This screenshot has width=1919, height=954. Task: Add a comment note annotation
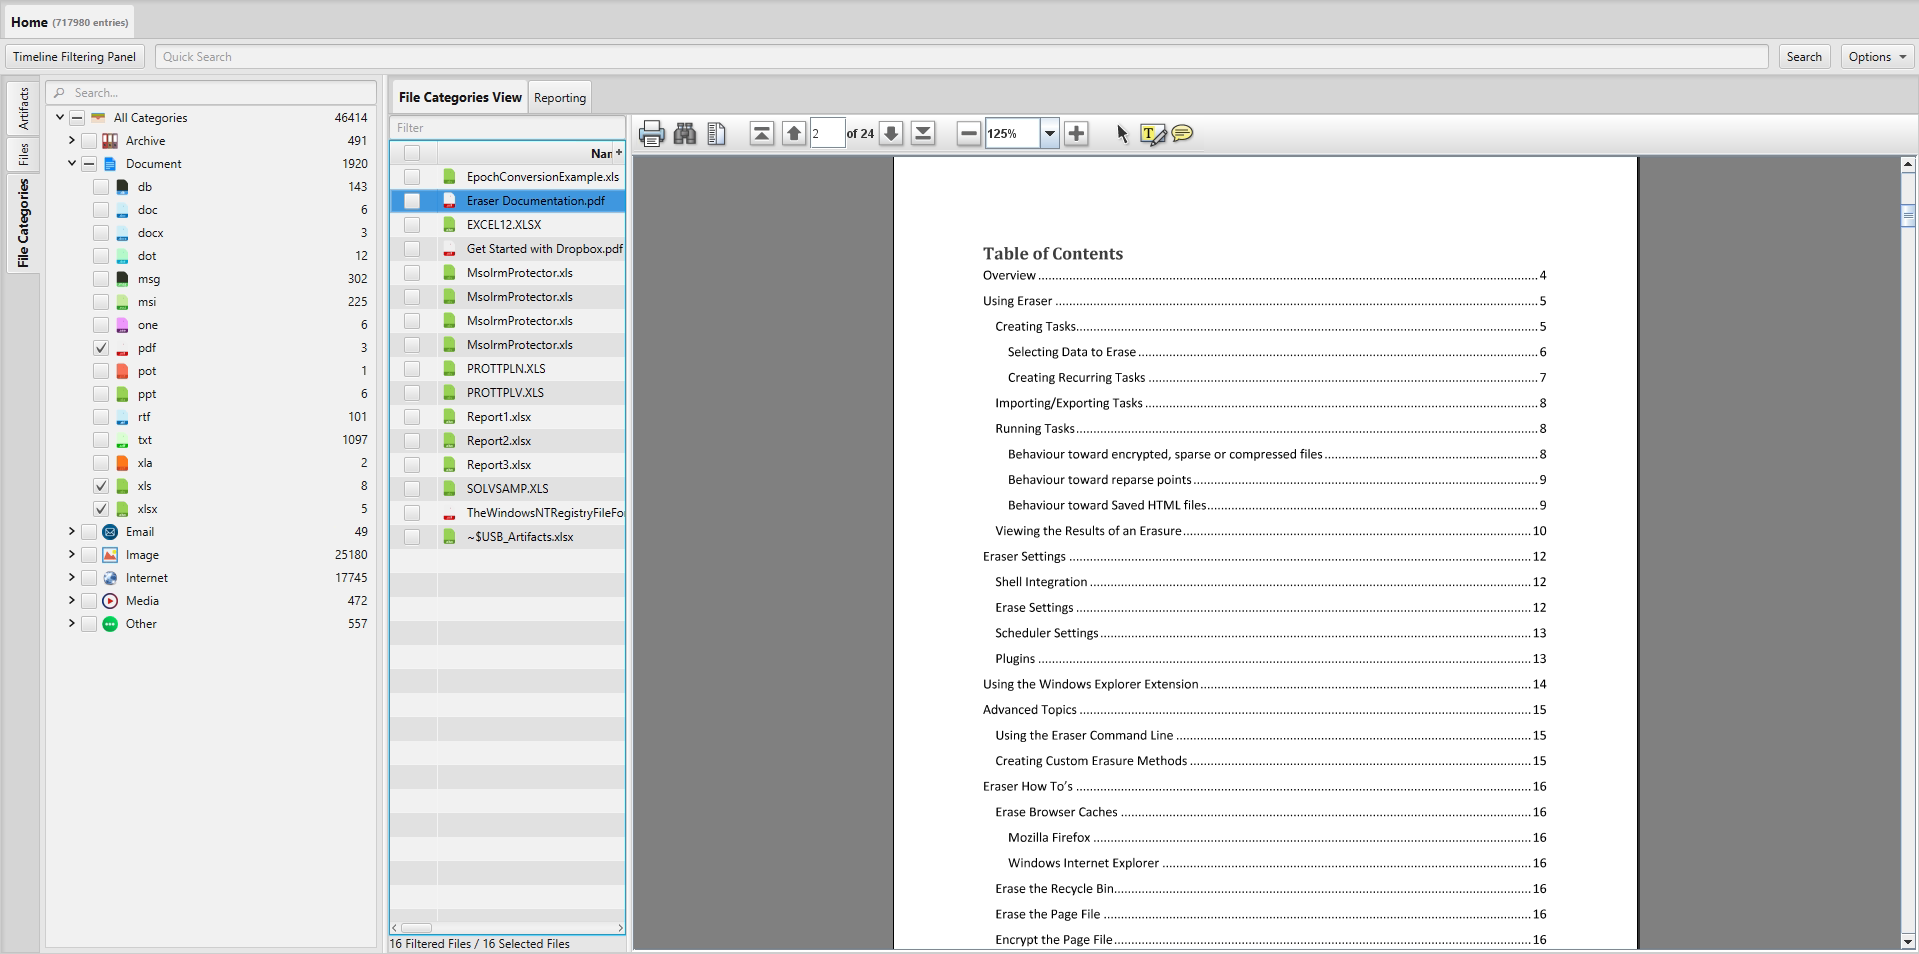(x=1182, y=133)
